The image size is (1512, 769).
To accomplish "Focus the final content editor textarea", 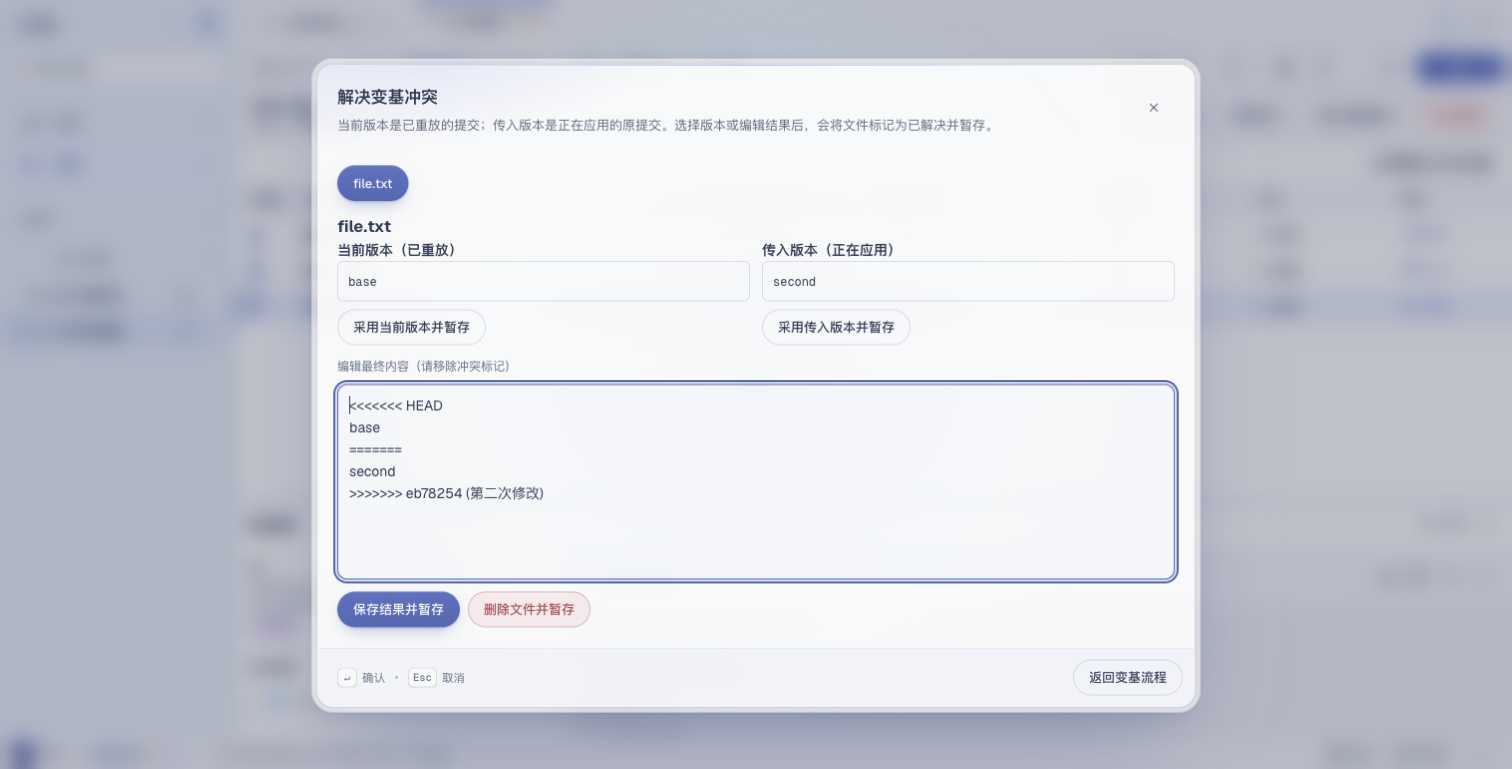I will 756,481.
